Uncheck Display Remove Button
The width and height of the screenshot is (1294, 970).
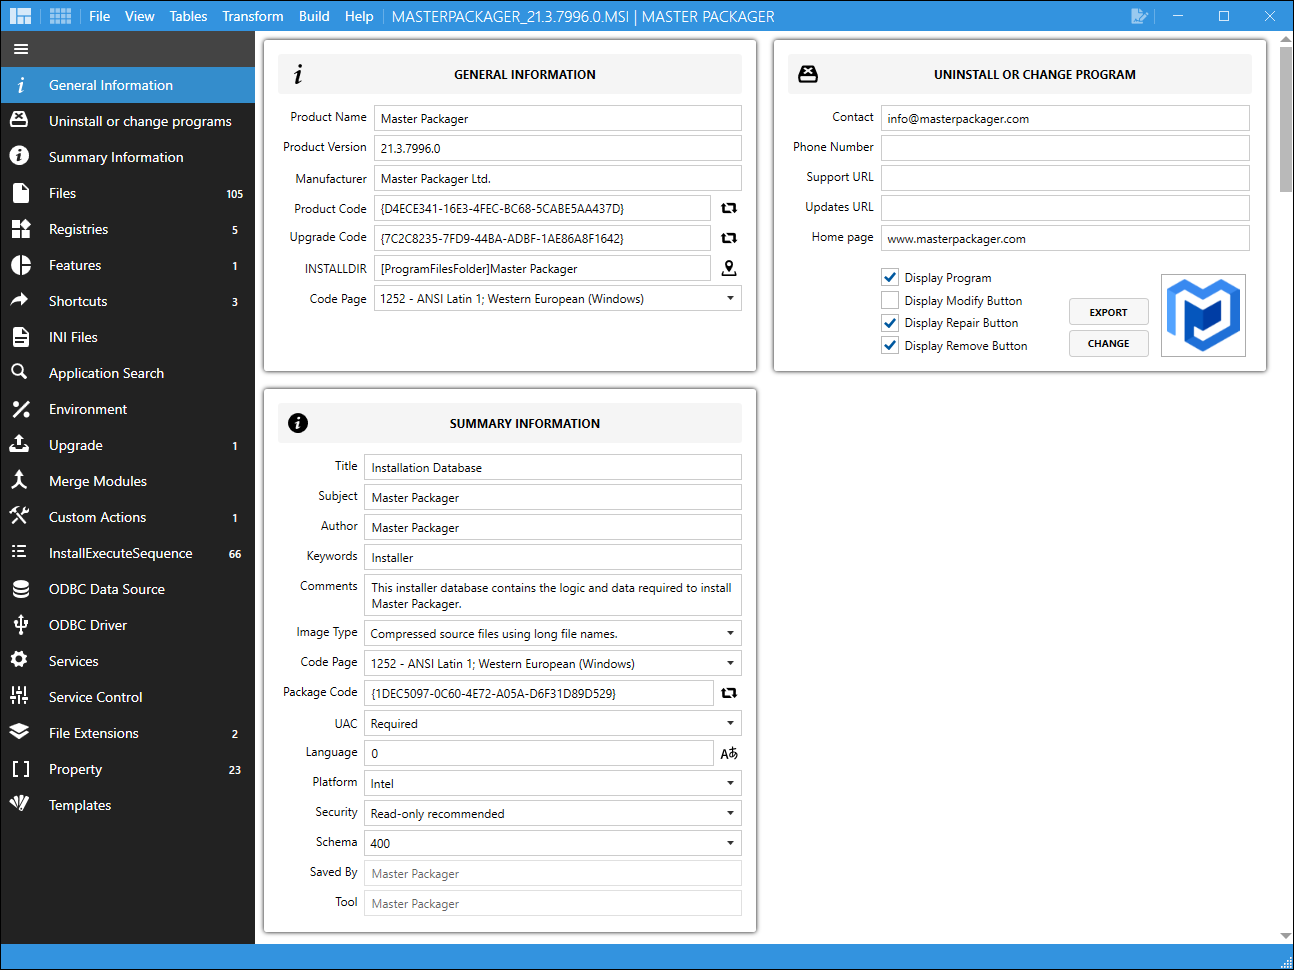click(890, 345)
